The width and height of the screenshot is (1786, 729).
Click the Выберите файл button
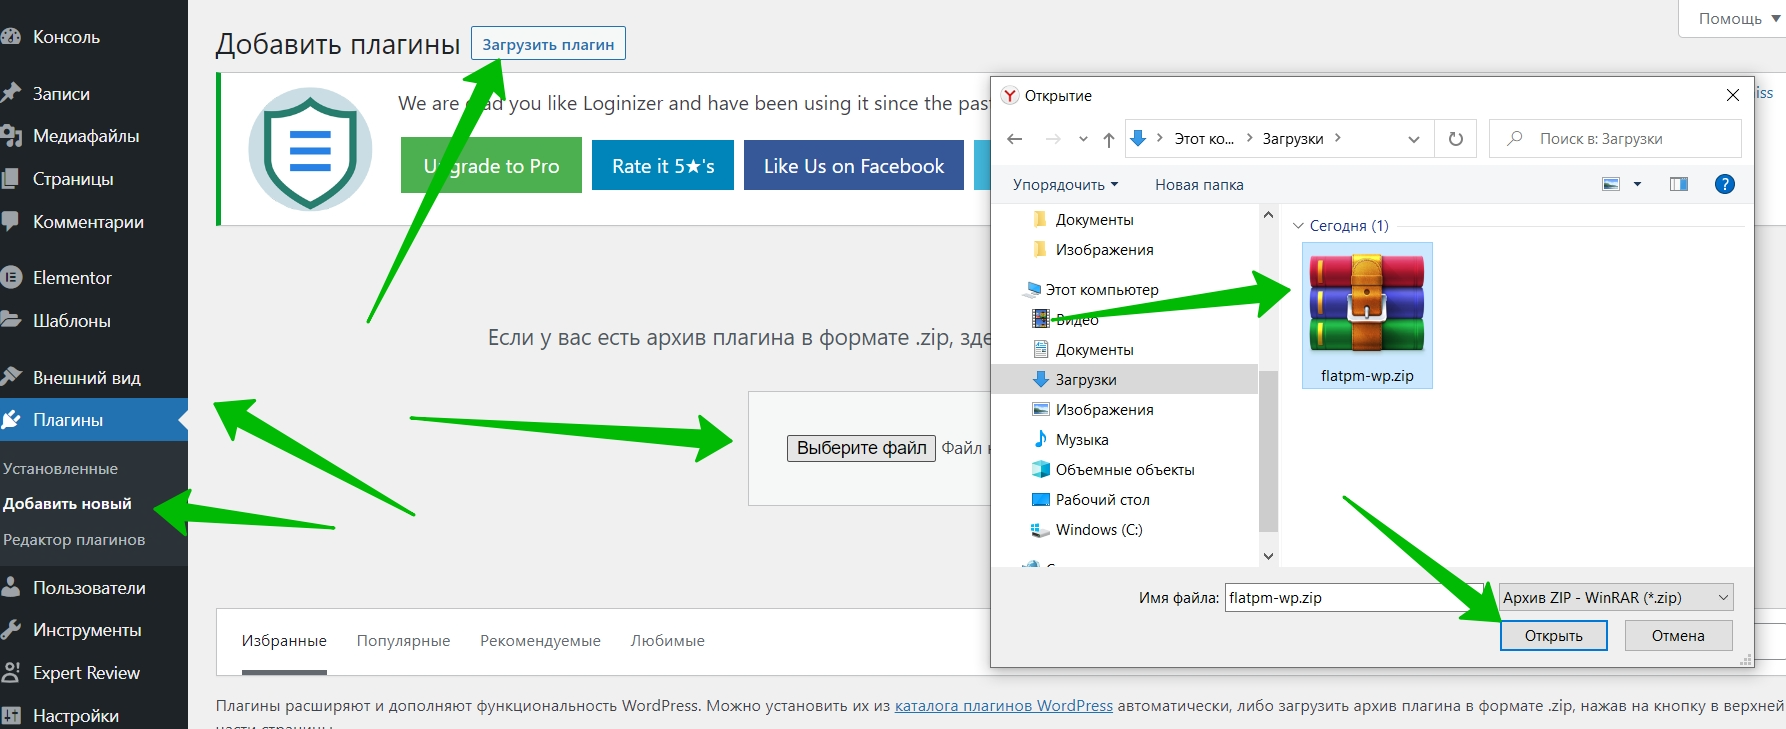pyautogui.click(x=861, y=448)
